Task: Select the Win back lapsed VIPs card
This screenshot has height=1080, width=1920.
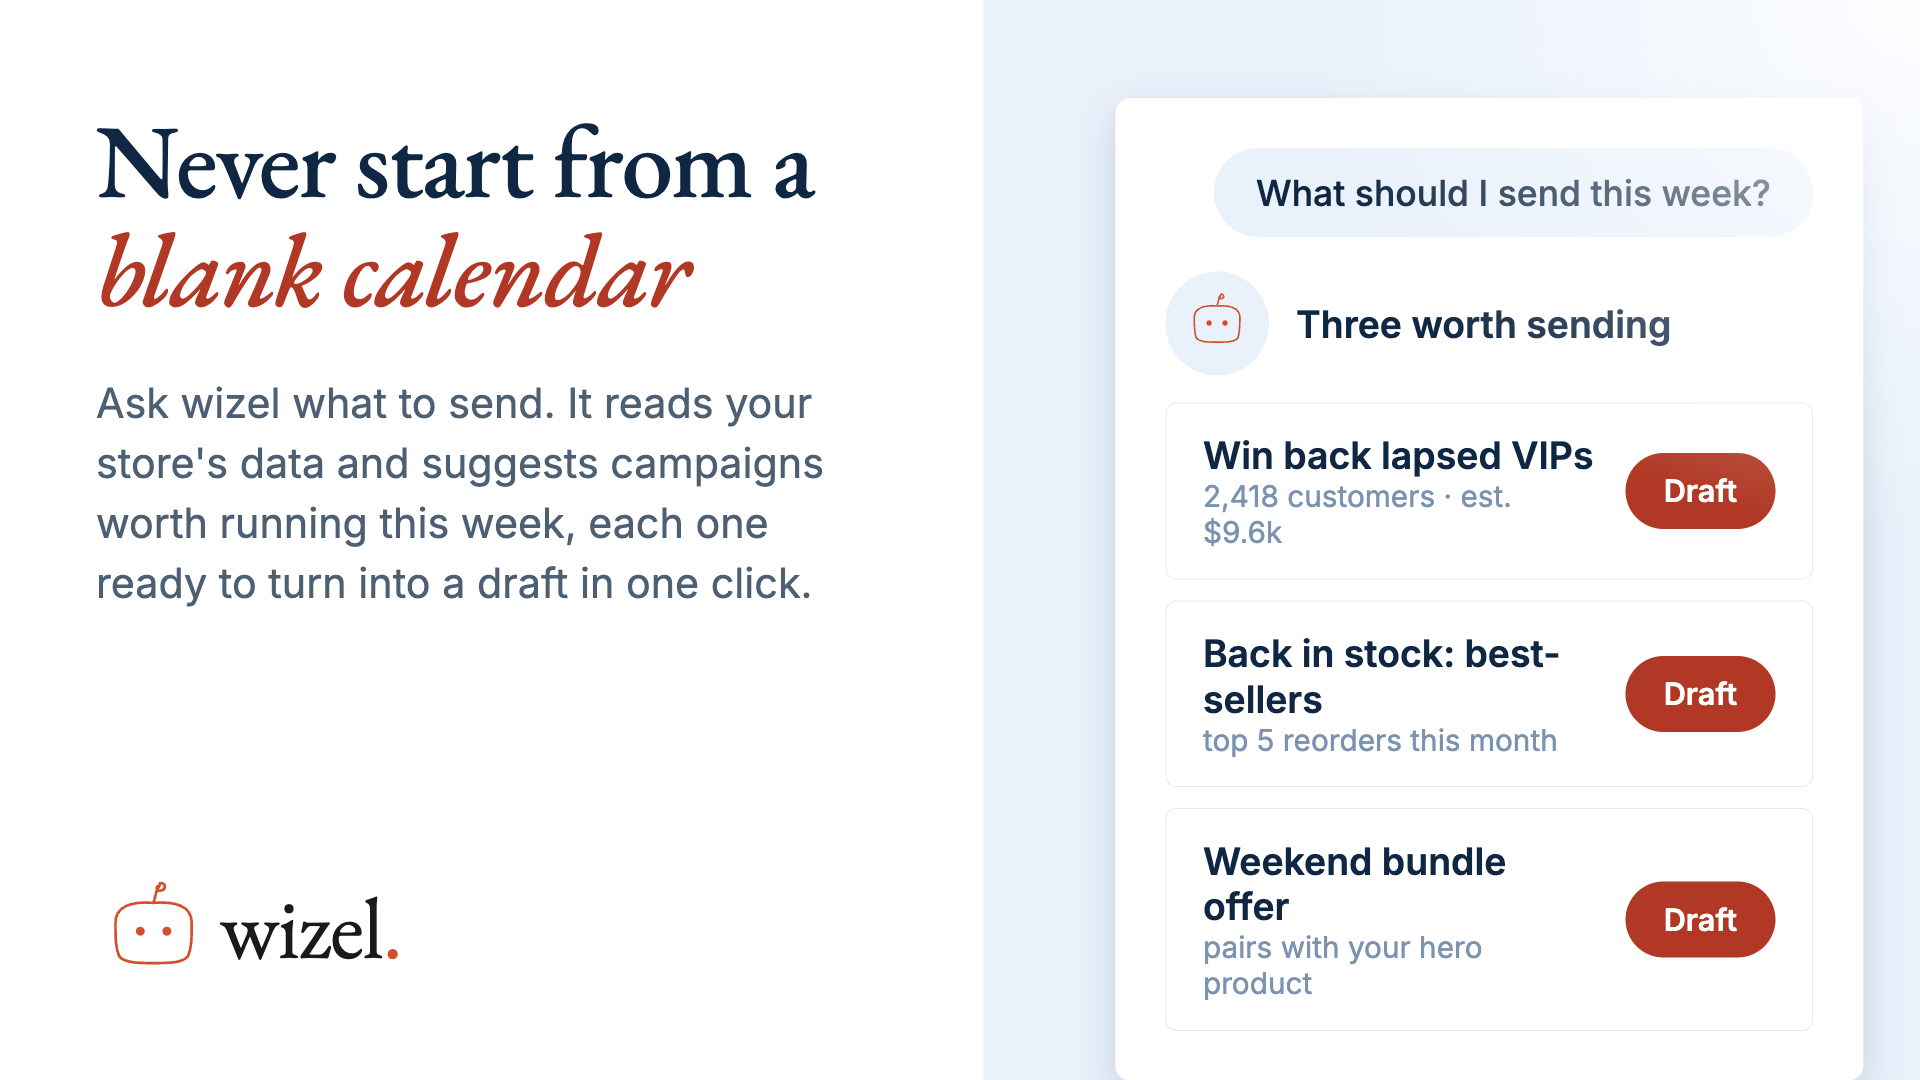Action: 1489,491
